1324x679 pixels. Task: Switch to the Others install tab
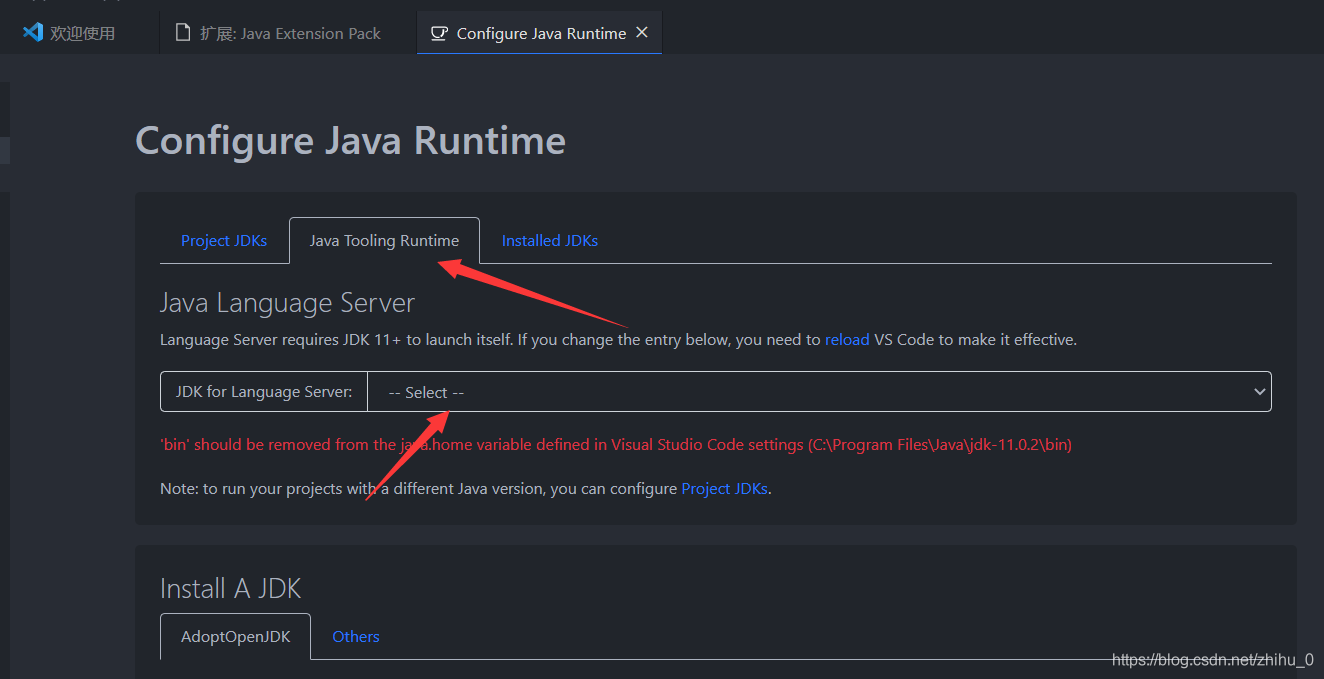(x=356, y=636)
